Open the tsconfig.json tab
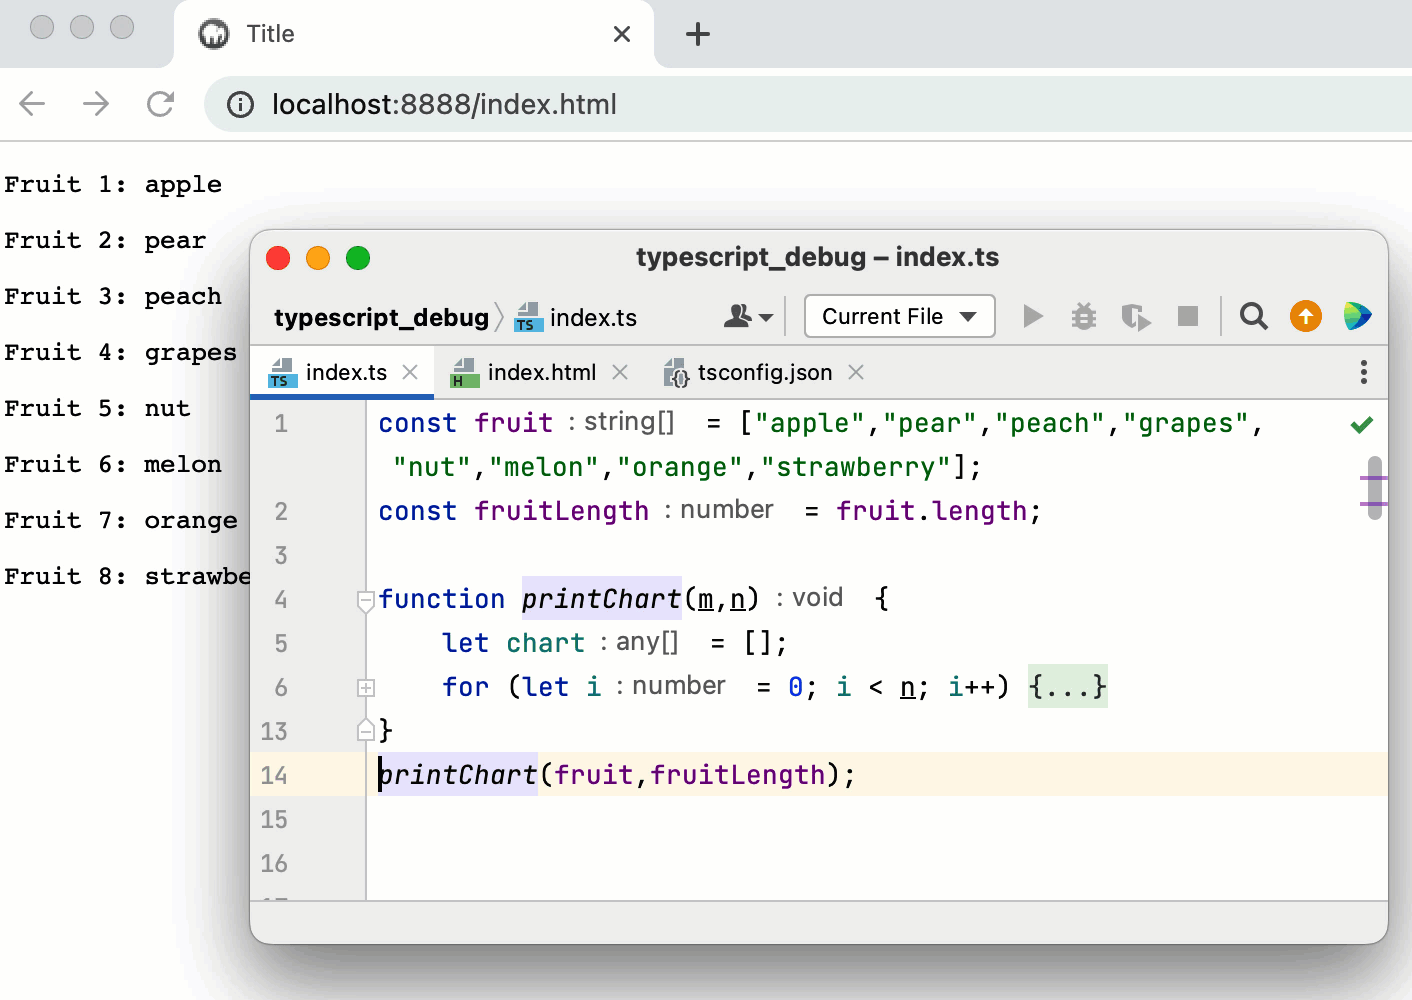This screenshot has height=1000, width=1412. coord(764,372)
